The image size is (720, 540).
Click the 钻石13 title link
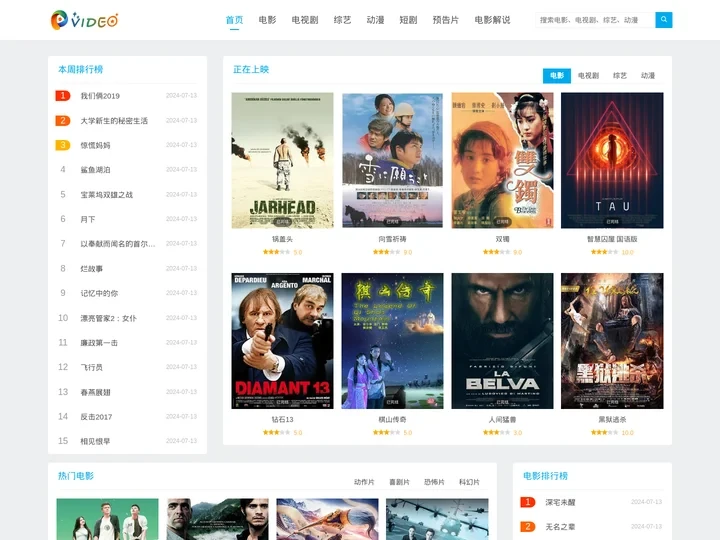282,420
